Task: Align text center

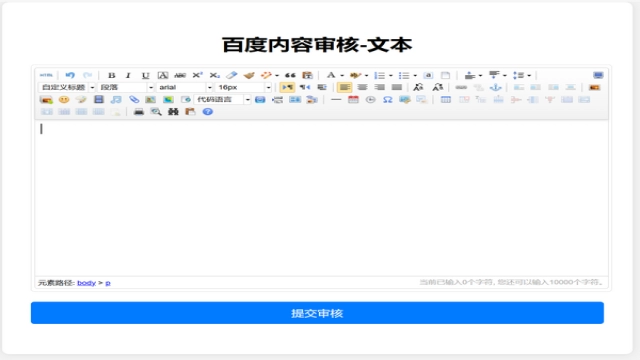Action: [362, 87]
